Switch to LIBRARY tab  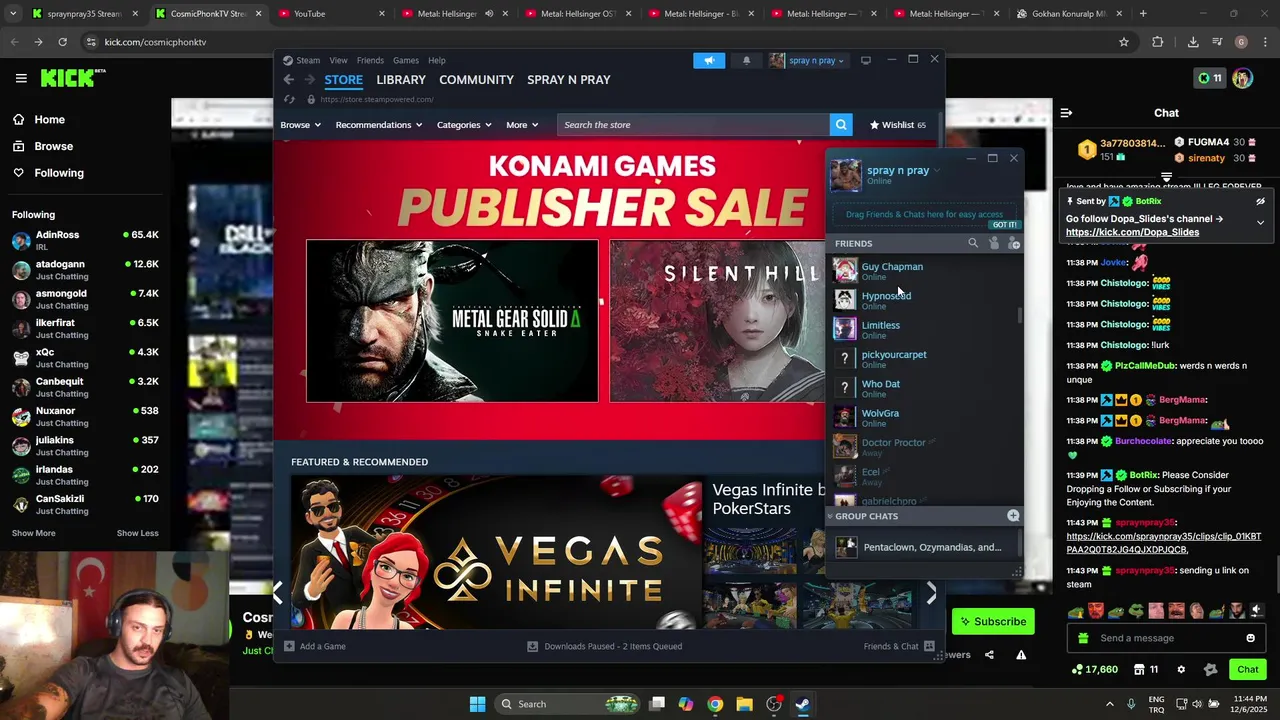click(401, 80)
